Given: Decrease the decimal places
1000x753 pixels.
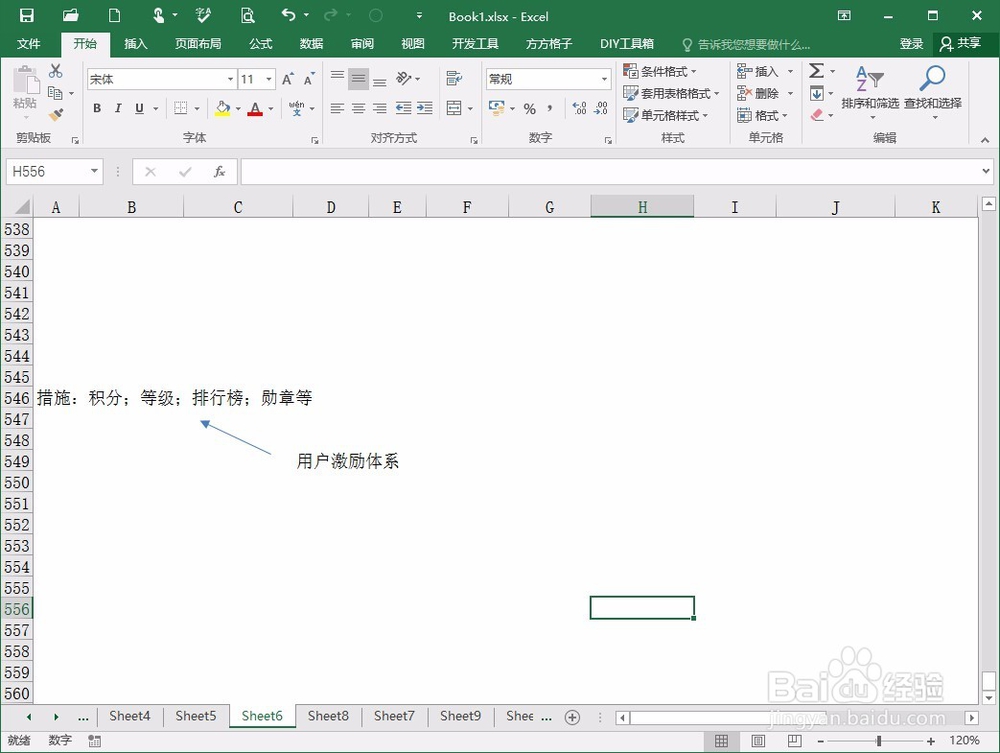Looking at the screenshot, I should tap(601, 108).
